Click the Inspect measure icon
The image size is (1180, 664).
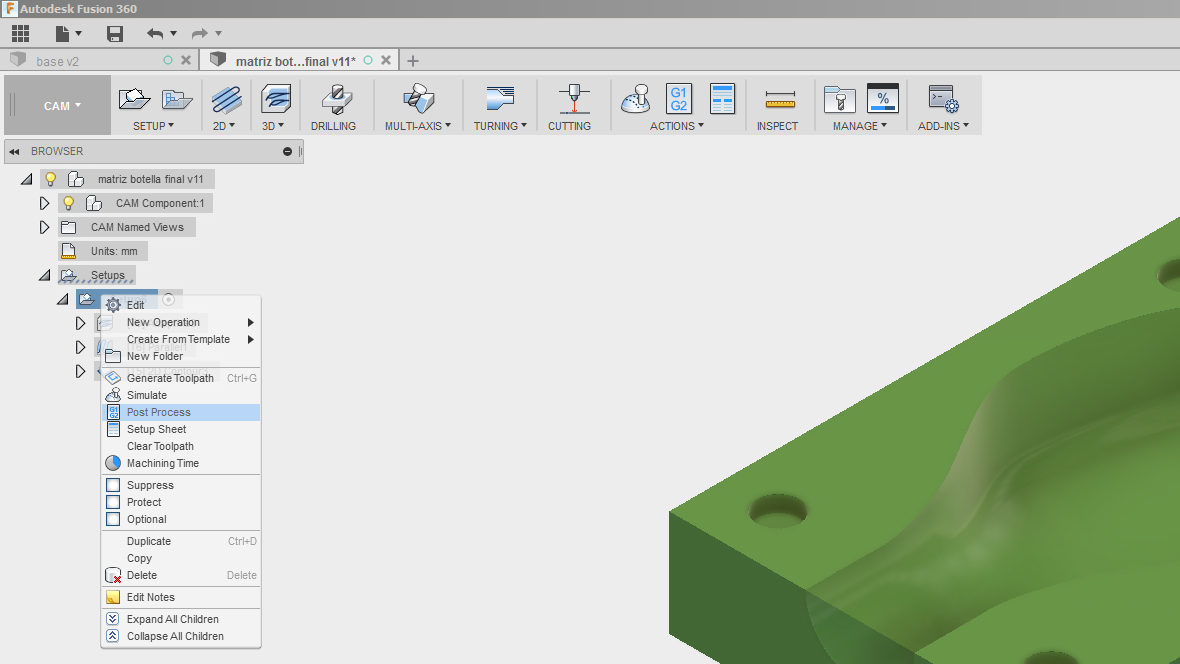pyautogui.click(x=780, y=99)
